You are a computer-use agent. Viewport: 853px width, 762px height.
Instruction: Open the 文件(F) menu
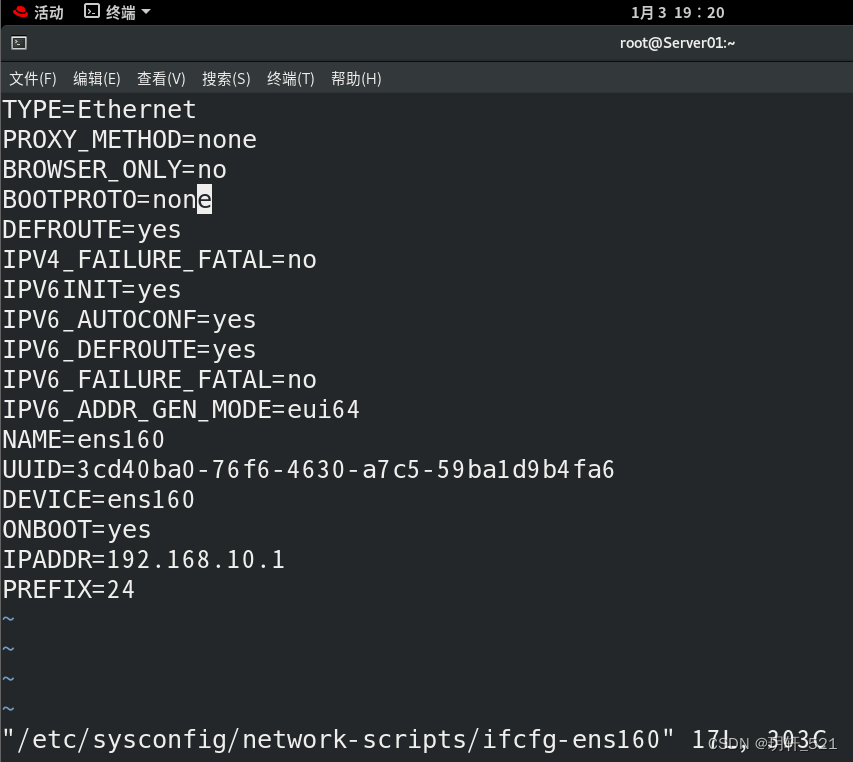point(33,79)
